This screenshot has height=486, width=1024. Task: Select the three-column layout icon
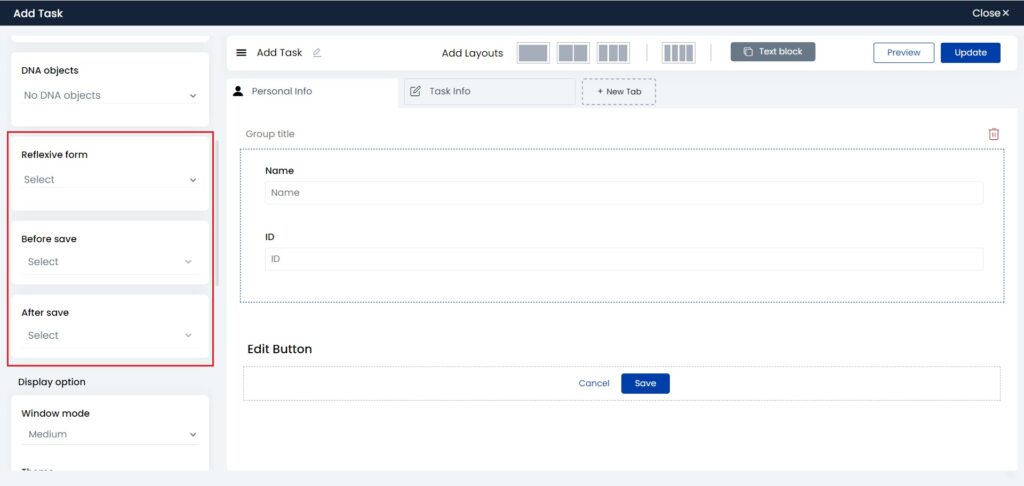pyautogui.click(x=613, y=53)
